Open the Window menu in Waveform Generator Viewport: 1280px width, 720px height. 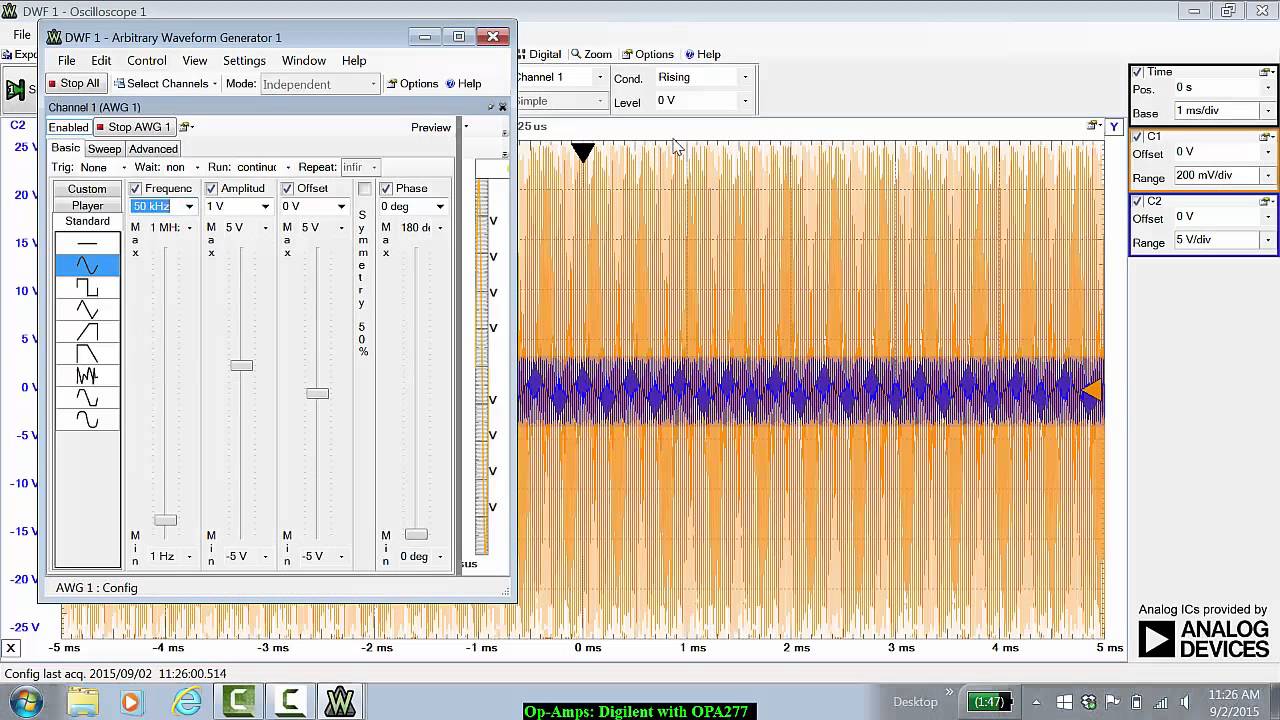[x=304, y=61]
